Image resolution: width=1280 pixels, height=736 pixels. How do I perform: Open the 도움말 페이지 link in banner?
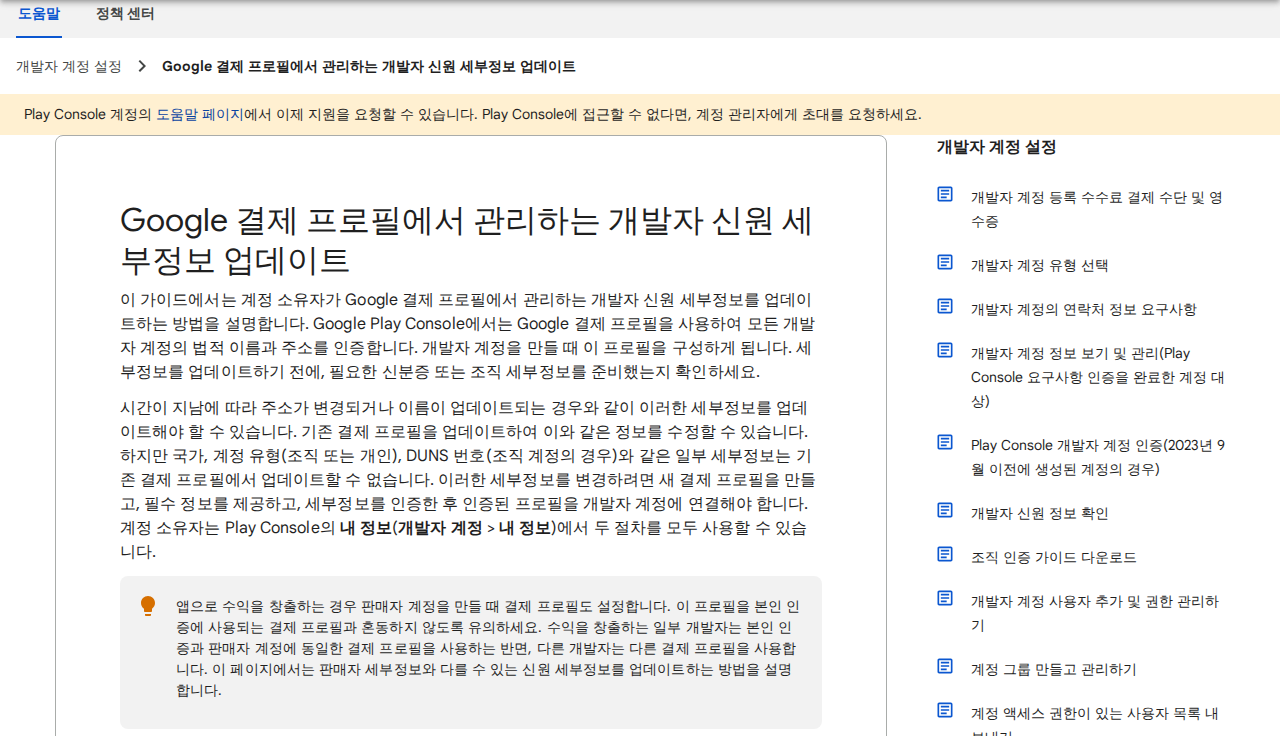pos(199,114)
